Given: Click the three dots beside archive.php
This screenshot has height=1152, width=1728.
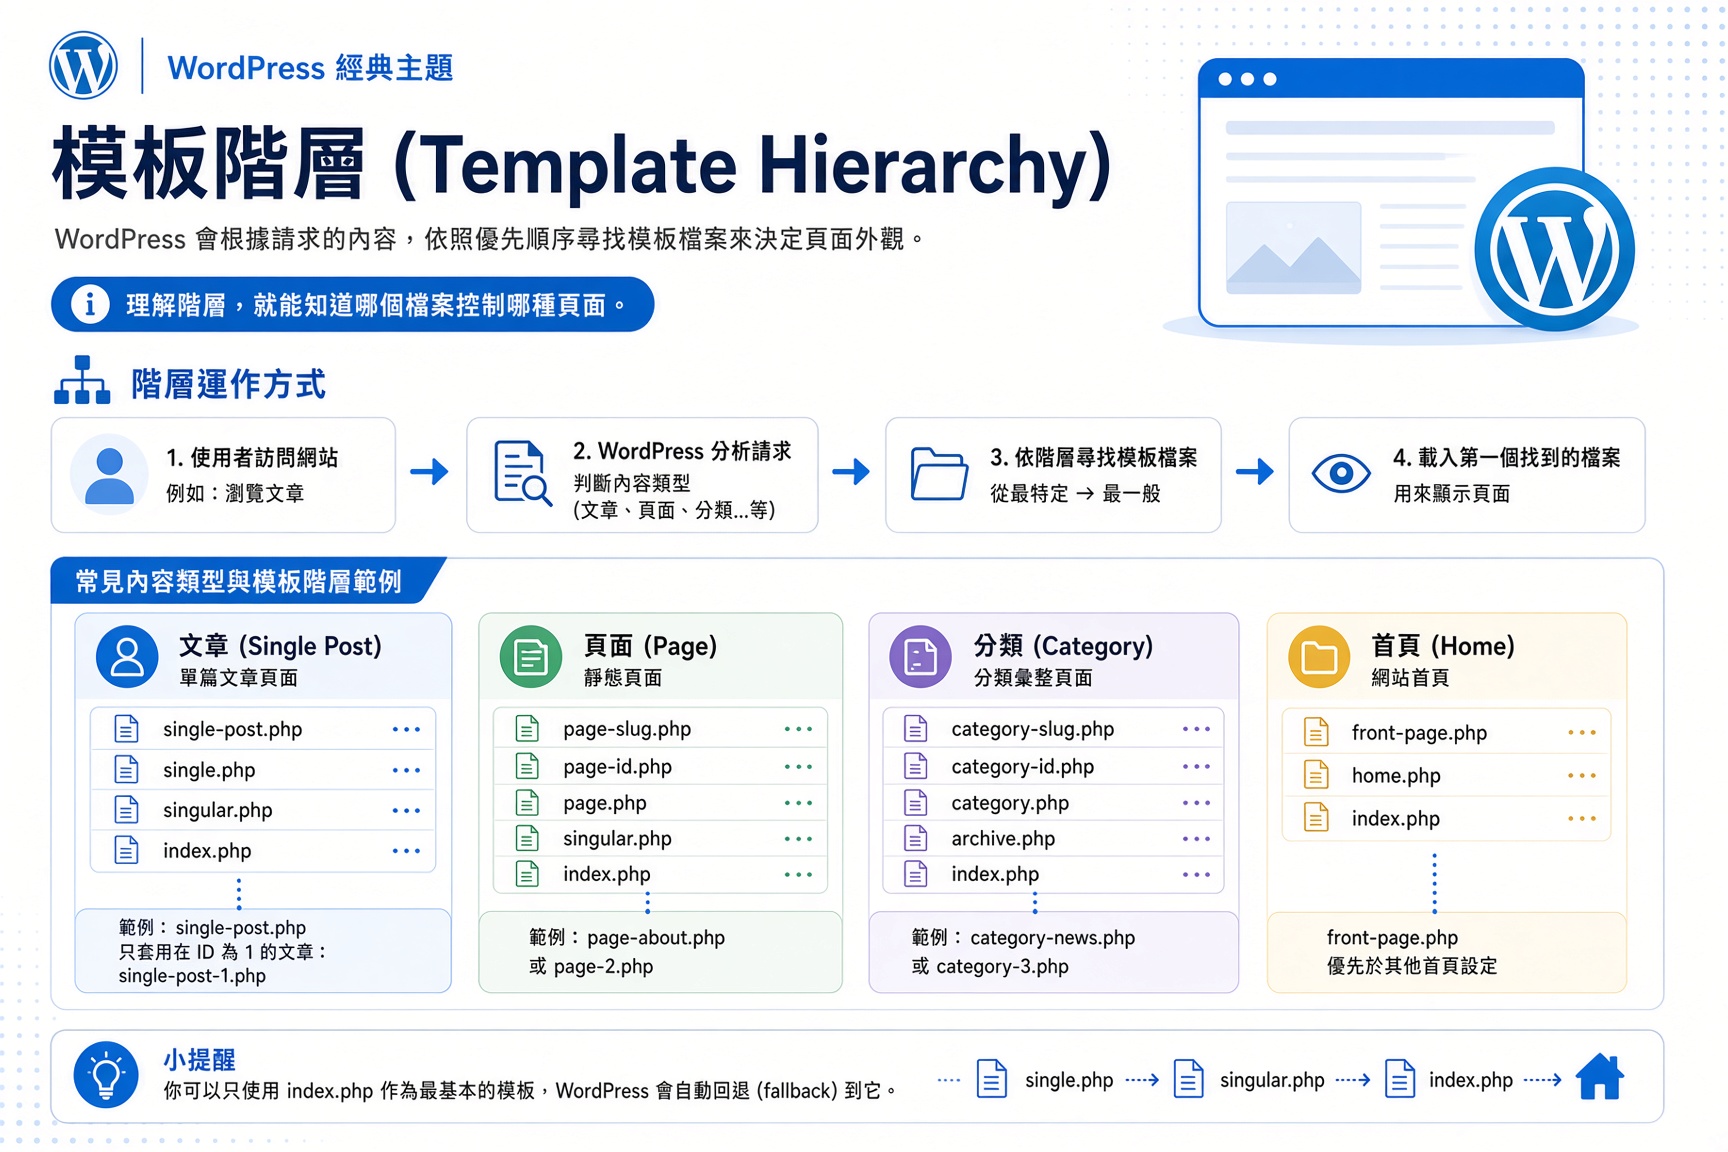Looking at the screenshot, I should point(1196,838).
